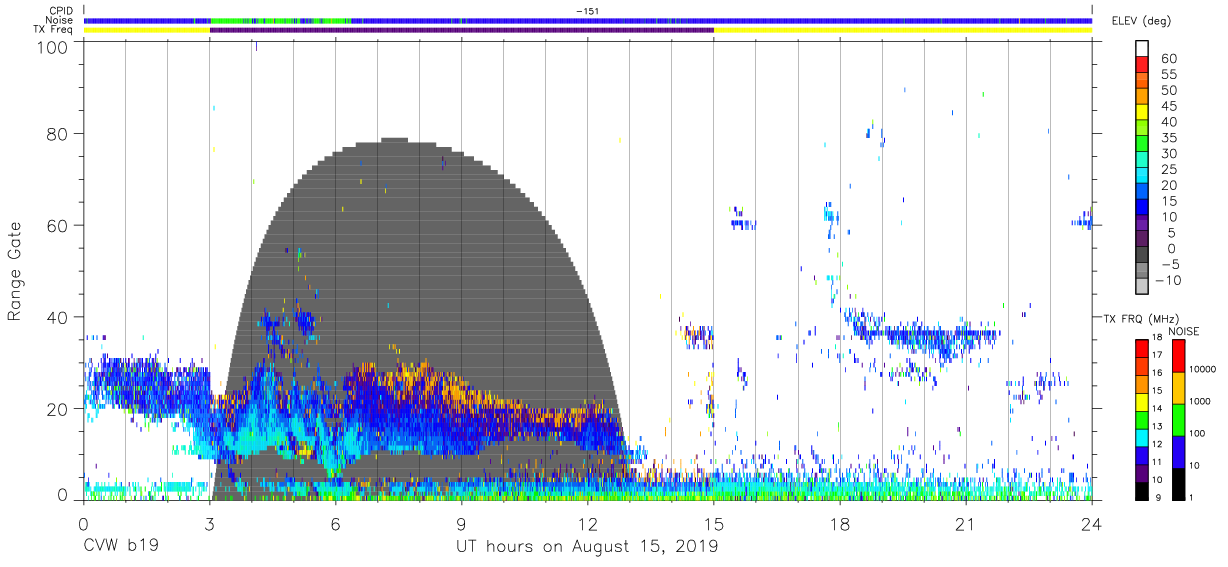This screenshot has width=1228, height=567.
Task: Click ELEV colorbar label -10
Action: click(1166, 280)
